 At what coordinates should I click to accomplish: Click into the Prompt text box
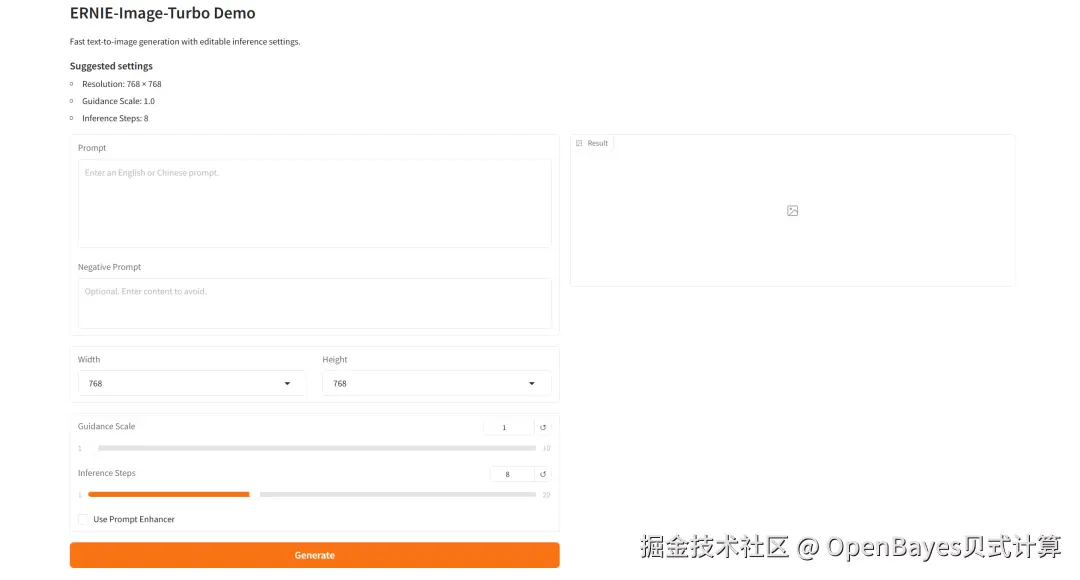(x=314, y=203)
